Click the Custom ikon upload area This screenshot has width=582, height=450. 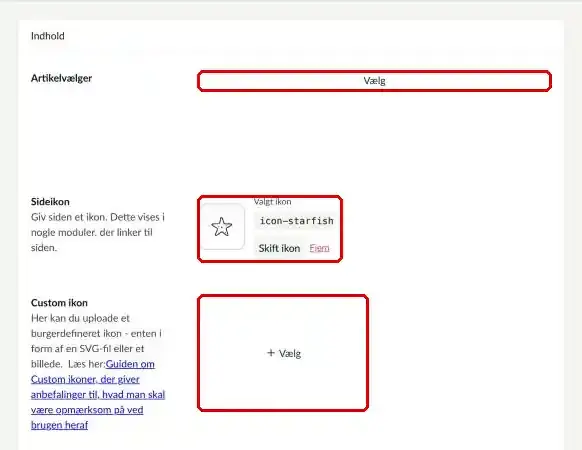click(283, 353)
